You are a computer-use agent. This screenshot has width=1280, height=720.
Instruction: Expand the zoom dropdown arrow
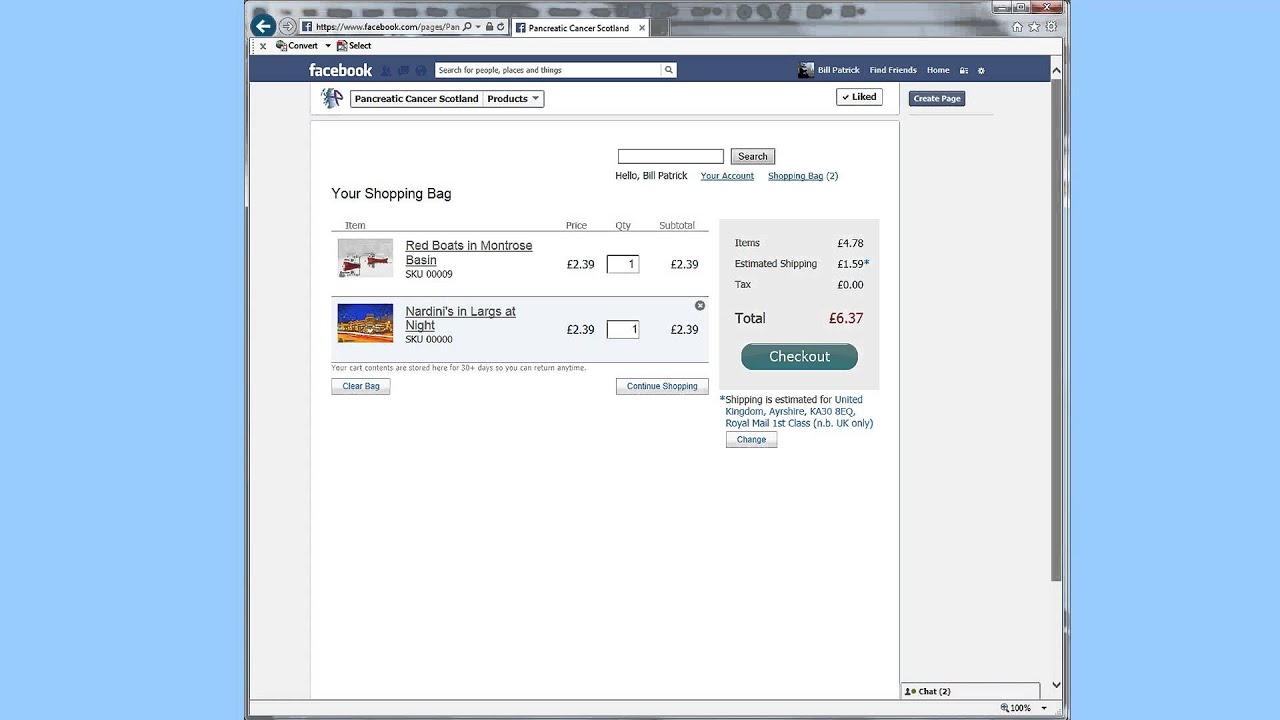click(1044, 708)
